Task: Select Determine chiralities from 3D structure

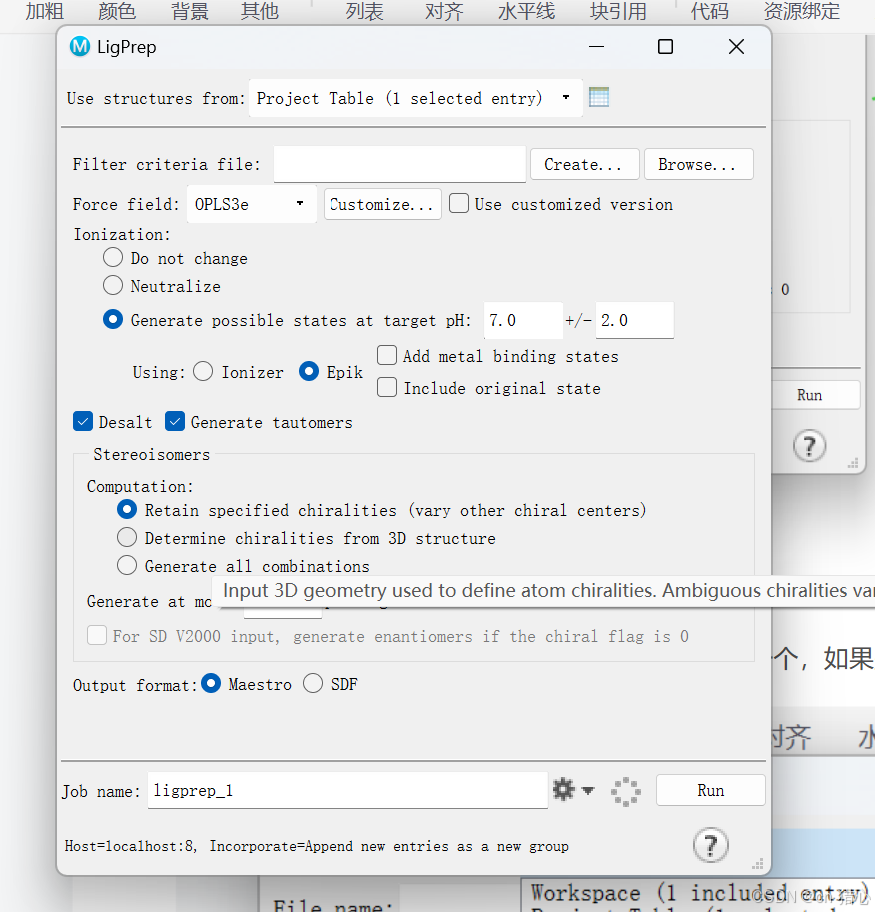Action: click(x=127, y=537)
